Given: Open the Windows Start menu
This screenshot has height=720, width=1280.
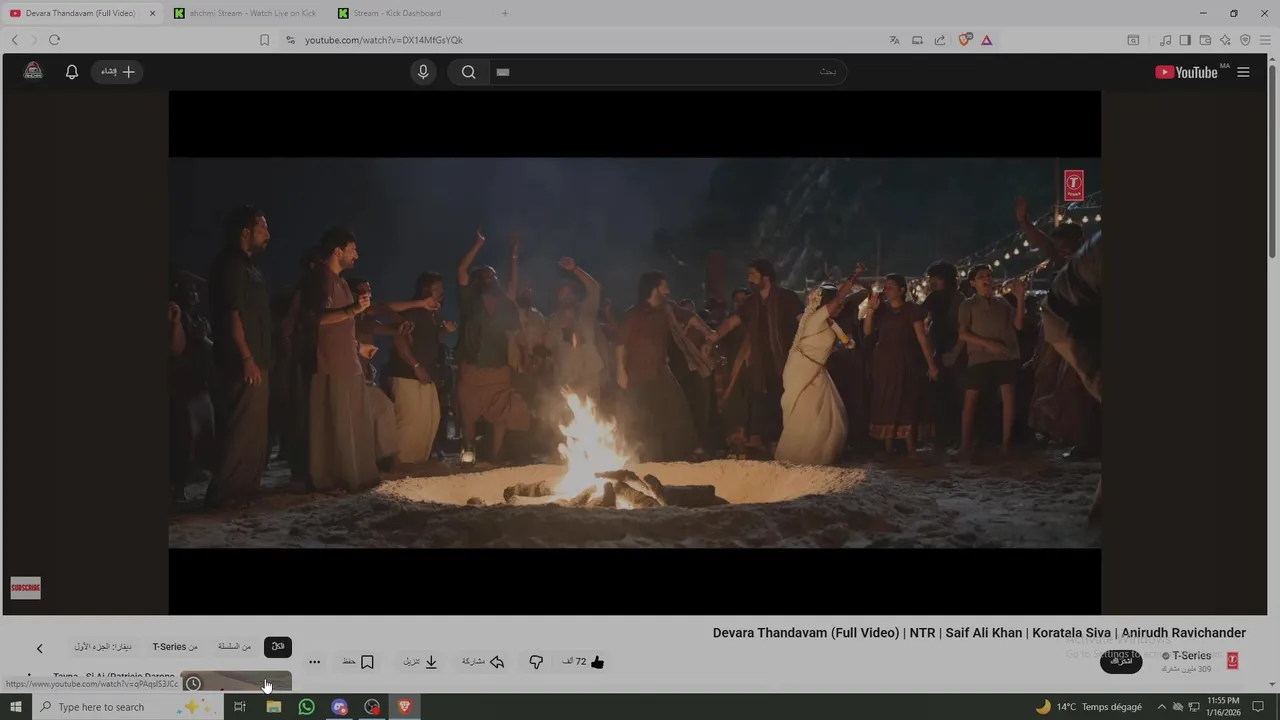Looking at the screenshot, I should click(x=15, y=707).
